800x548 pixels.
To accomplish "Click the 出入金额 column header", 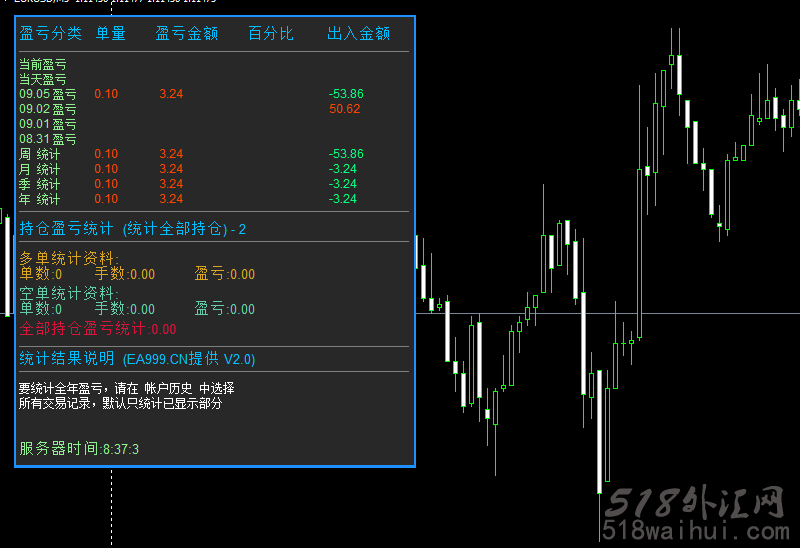I will pos(358,34).
